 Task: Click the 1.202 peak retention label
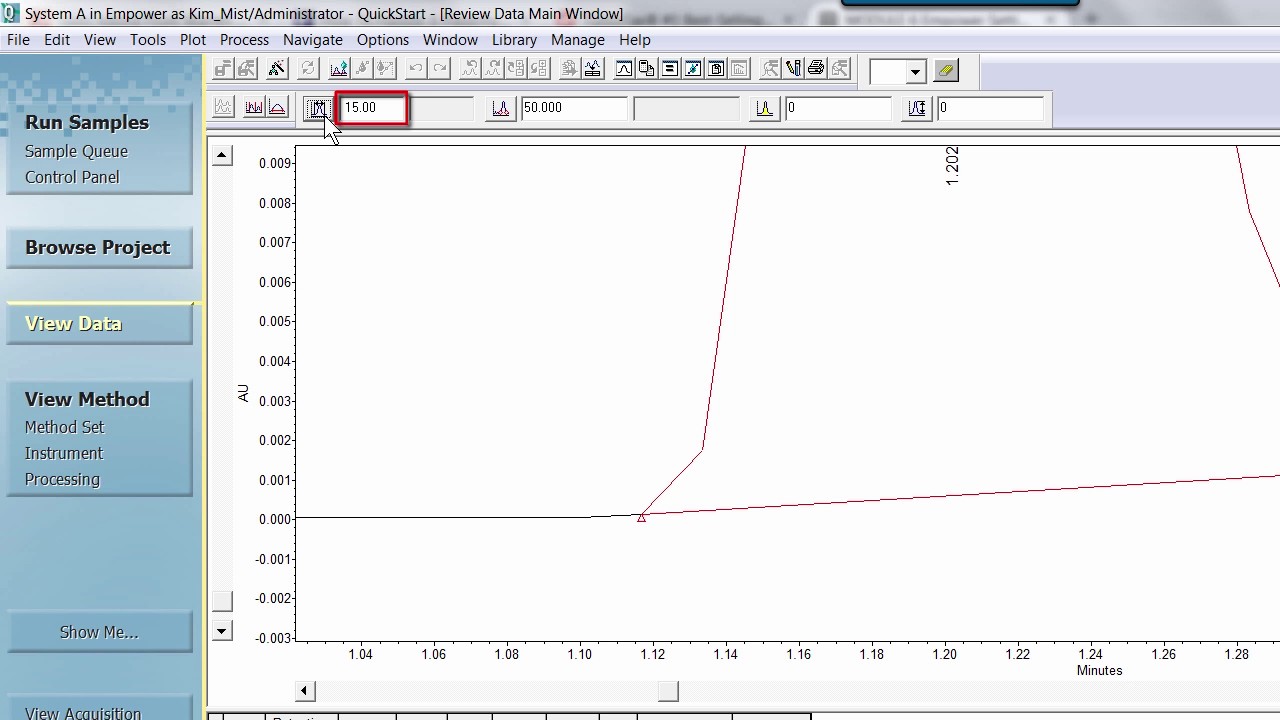952,166
